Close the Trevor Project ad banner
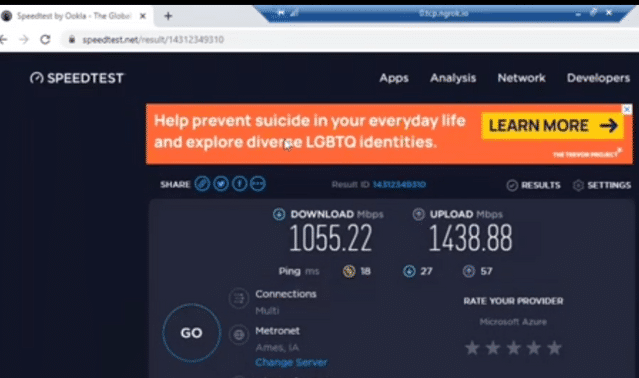639x378 pixels. click(627, 109)
